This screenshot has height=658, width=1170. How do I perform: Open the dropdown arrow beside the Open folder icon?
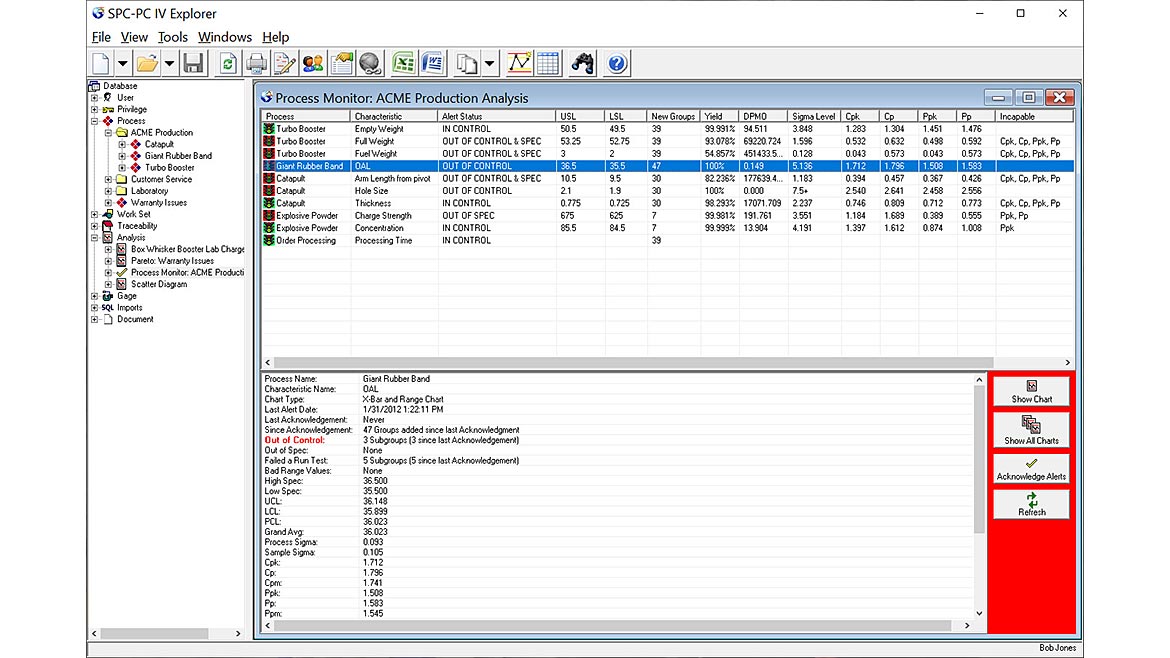coord(169,64)
